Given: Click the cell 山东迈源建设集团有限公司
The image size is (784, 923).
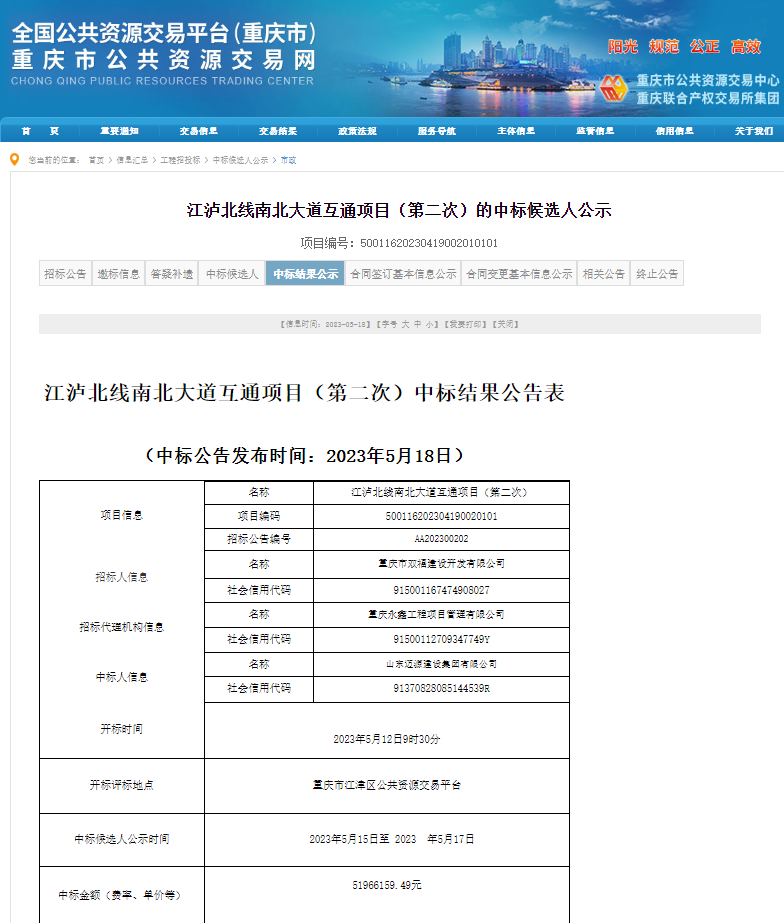Looking at the screenshot, I should click(441, 664).
